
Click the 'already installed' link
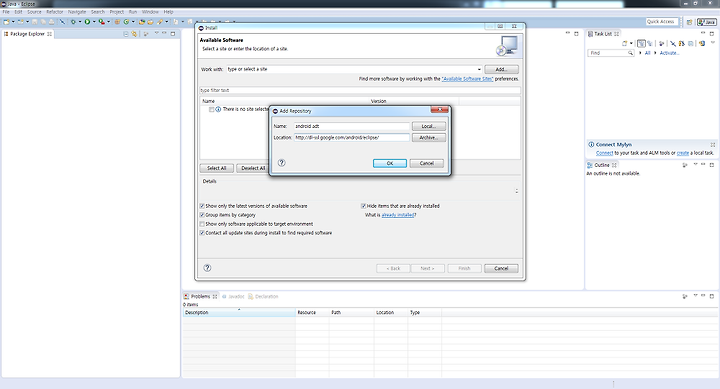(398, 215)
